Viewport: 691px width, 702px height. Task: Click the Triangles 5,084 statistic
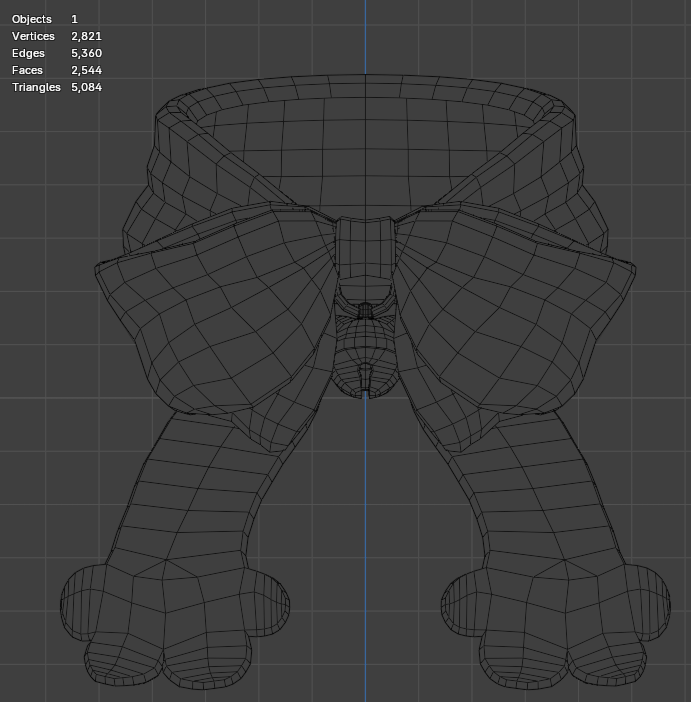coord(57,87)
